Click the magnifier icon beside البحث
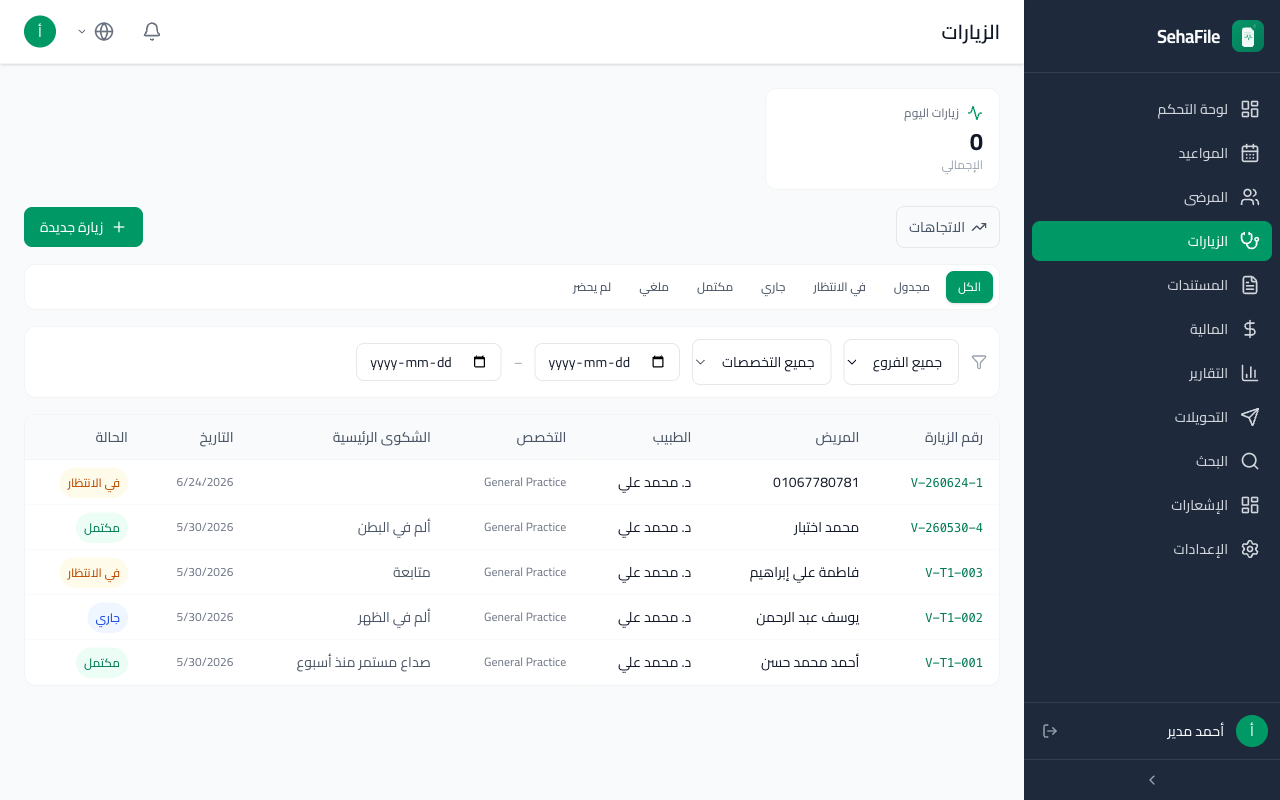Screen dimensions: 1280x800 tap(1250, 461)
